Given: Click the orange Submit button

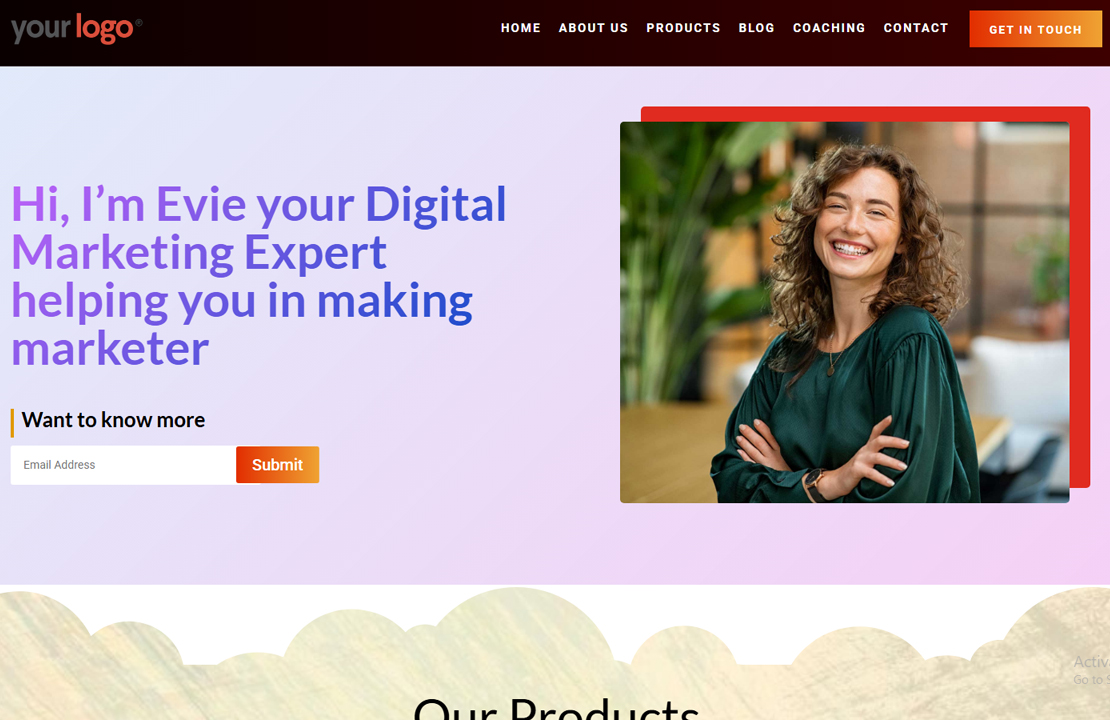Looking at the screenshot, I should (278, 464).
